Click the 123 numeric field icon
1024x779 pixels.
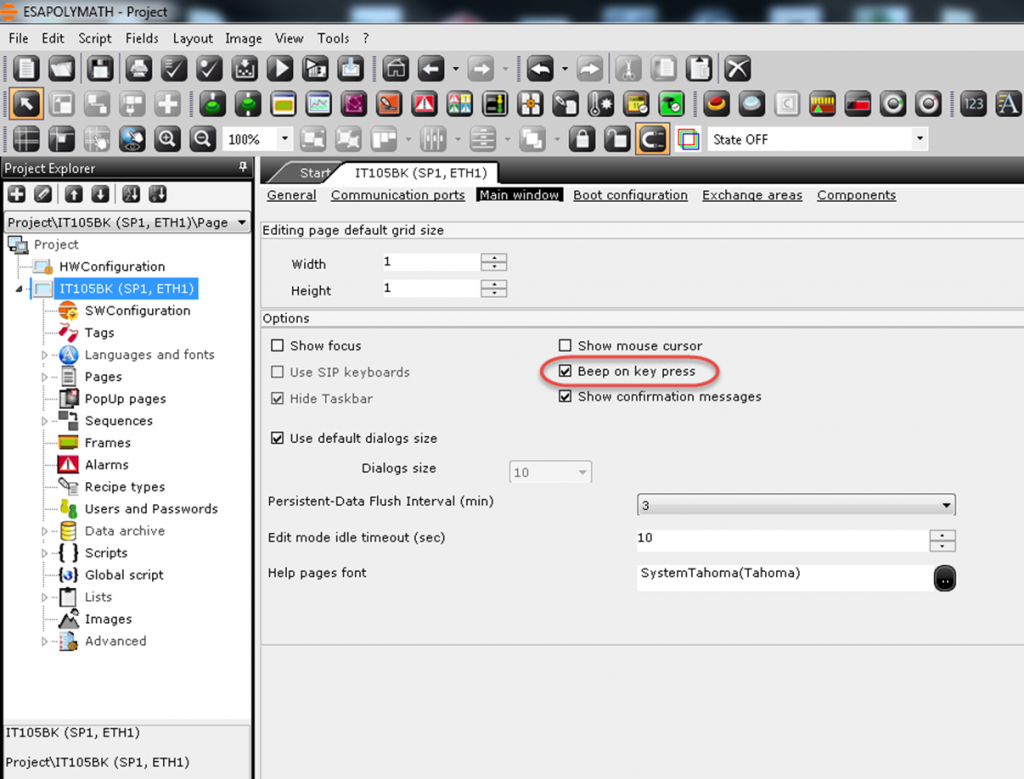[x=973, y=104]
